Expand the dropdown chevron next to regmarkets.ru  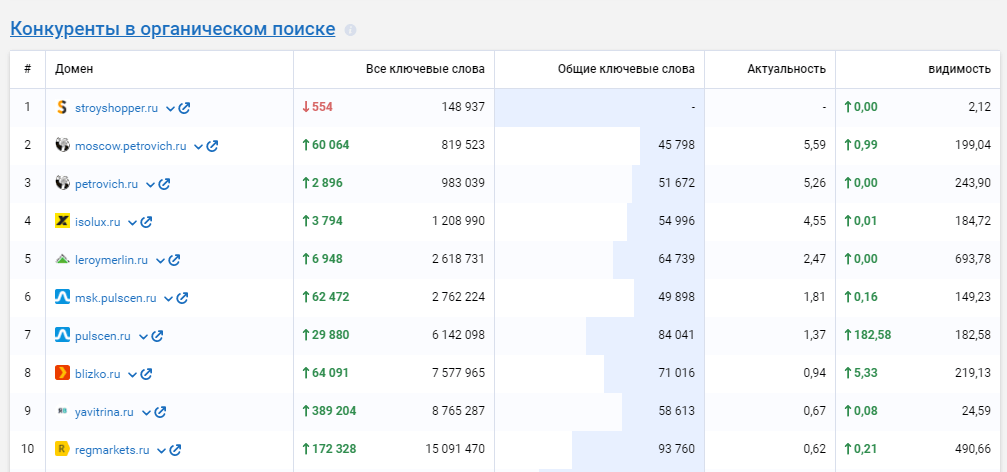click(x=161, y=450)
